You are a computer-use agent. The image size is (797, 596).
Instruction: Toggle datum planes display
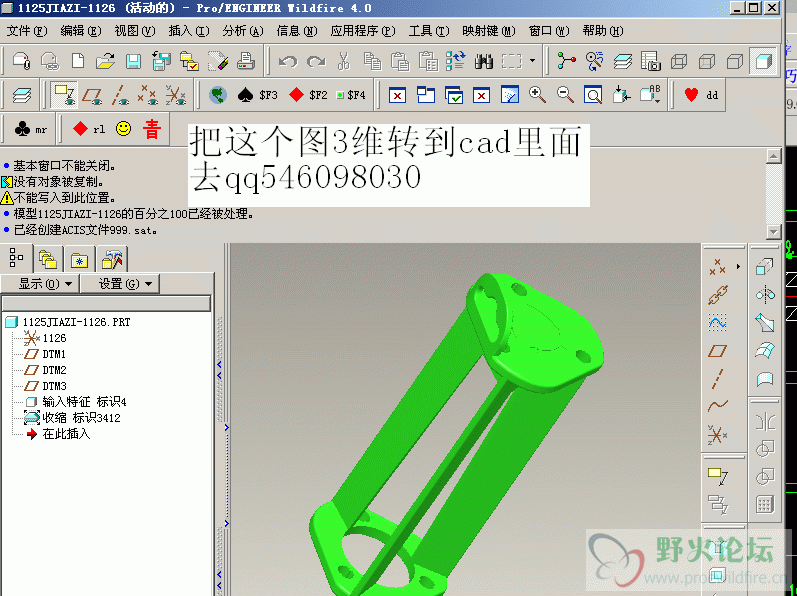coord(93,95)
